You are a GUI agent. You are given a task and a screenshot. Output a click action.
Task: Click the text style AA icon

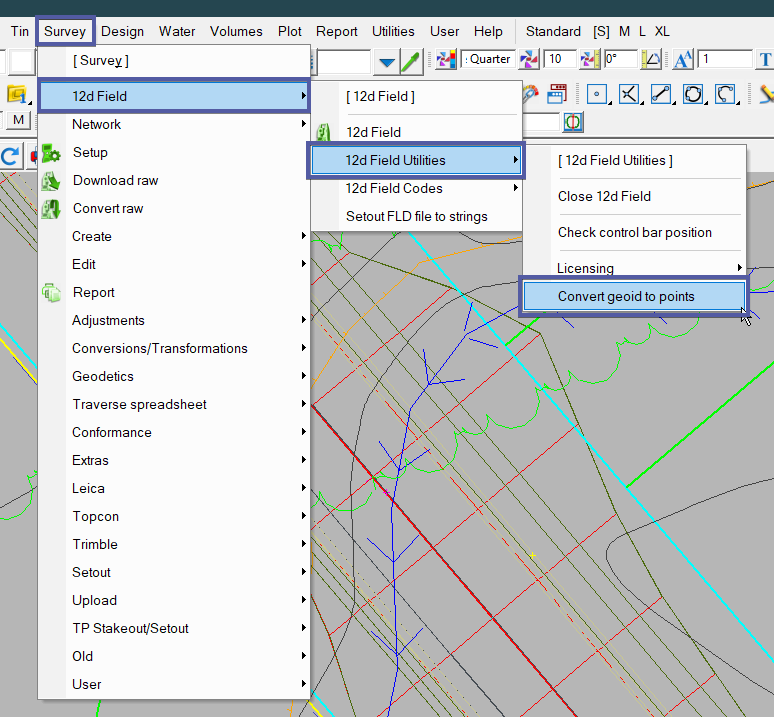point(683,60)
